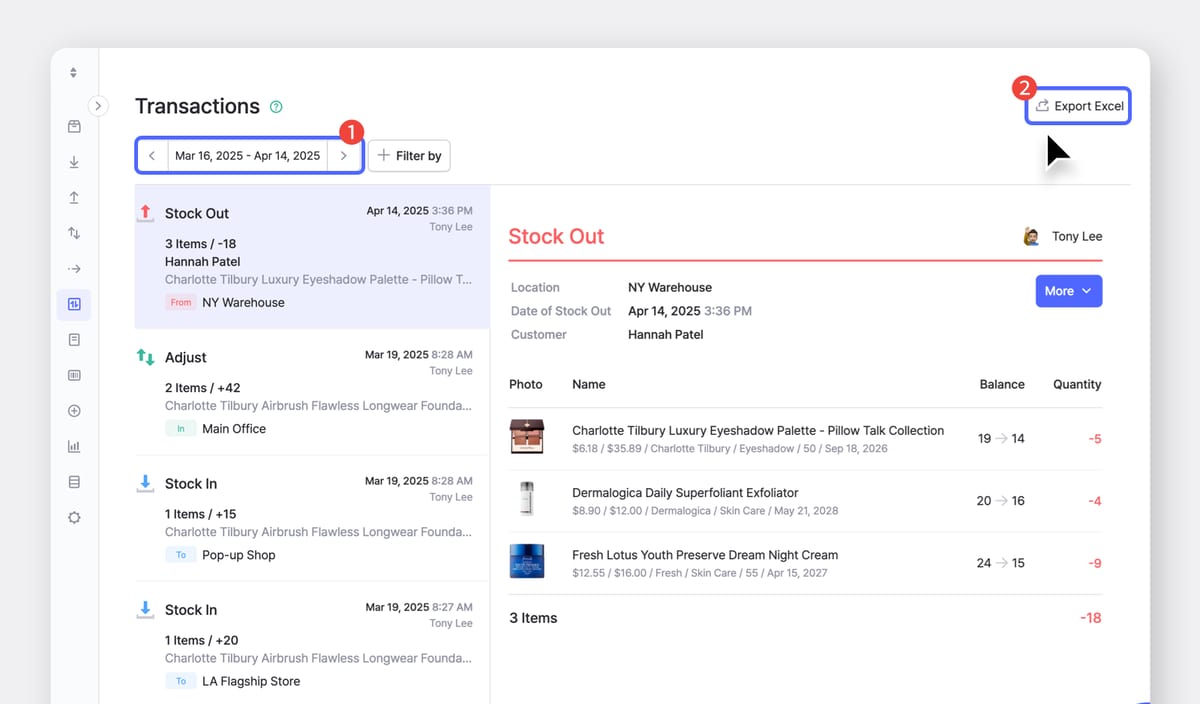Click the plus circle sidebar icon
This screenshot has height=704, width=1200.
coord(73,410)
